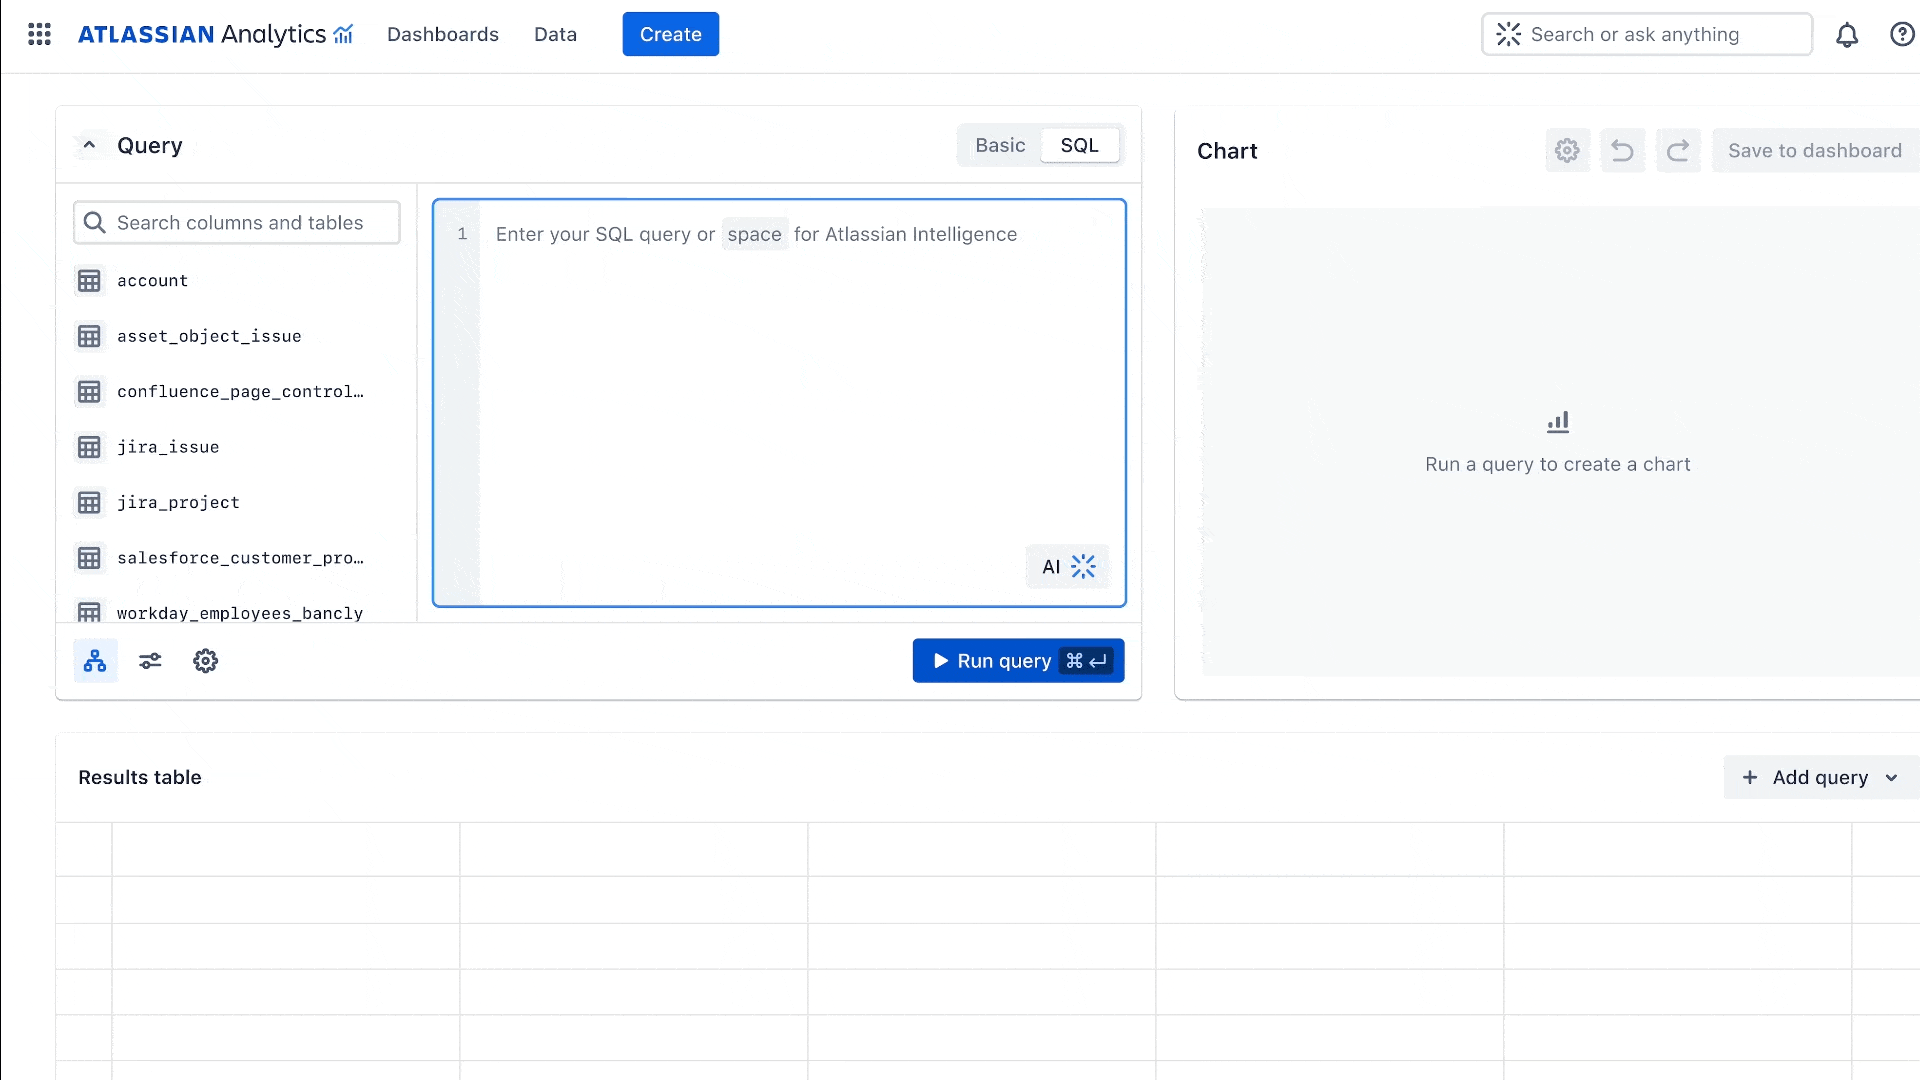
Task: Click the query filter/sliders icon
Action: [x=150, y=661]
